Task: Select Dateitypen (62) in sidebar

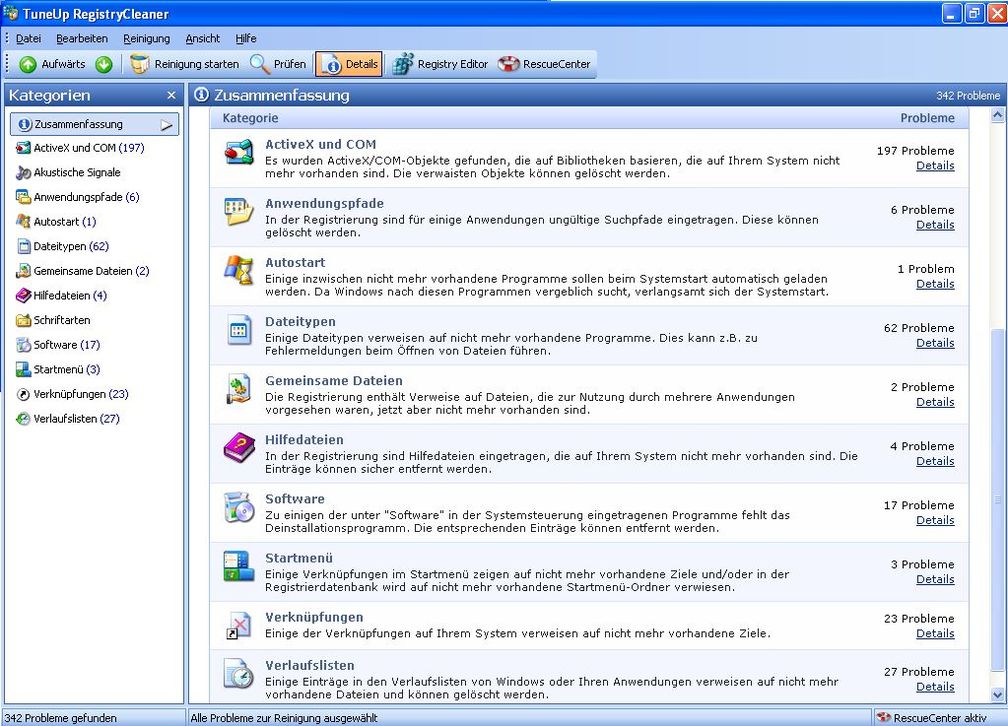Action: (62, 246)
